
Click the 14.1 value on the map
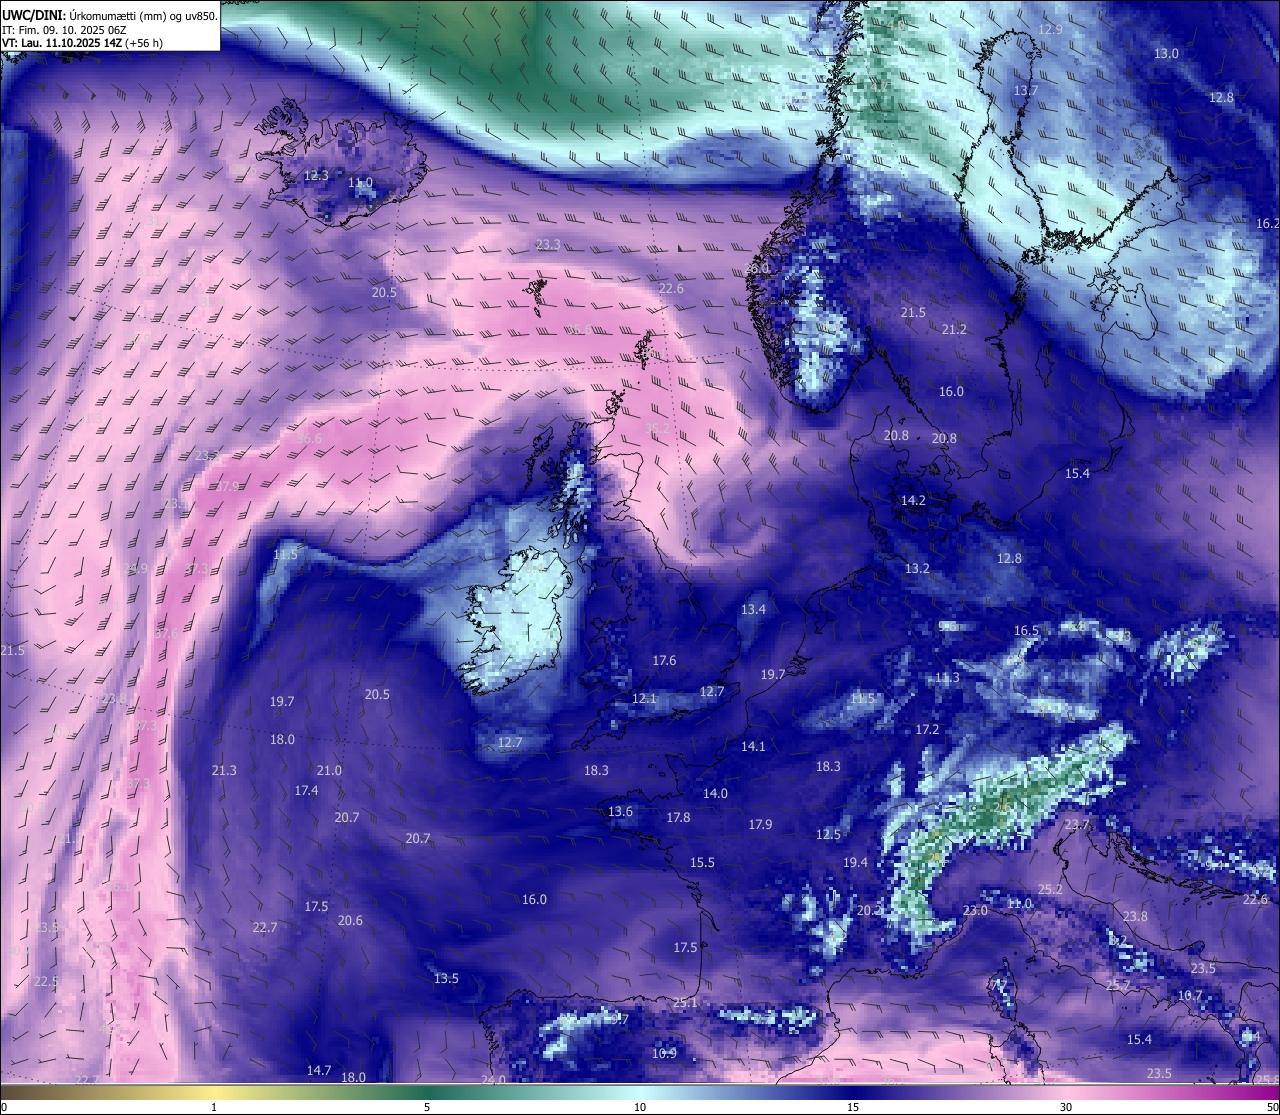click(753, 746)
